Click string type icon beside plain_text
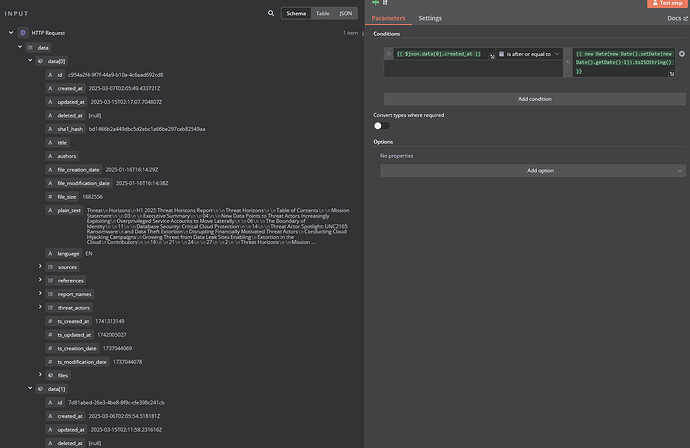Screen dimensions: 690x448 [x=50, y=210]
